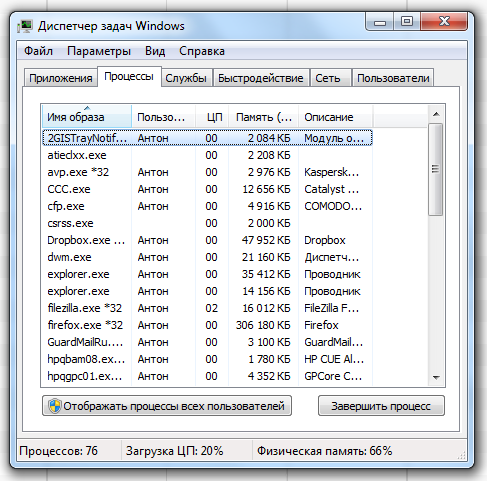Select explorer.exe using 35 412 КБ

(x=207, y=274)
